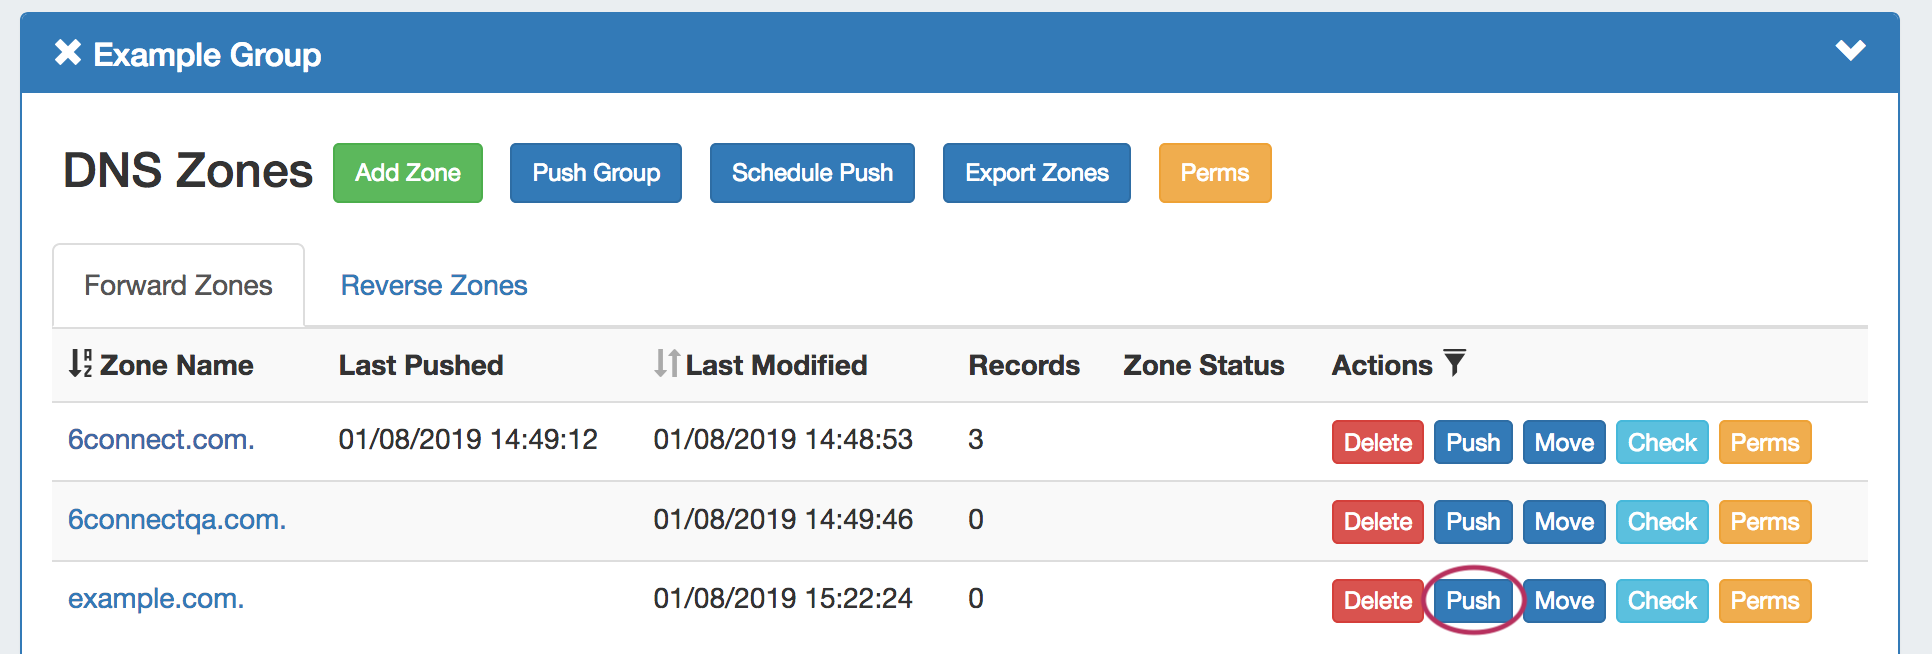Image resolution: width=1932 pixels, height=654 pixels.
Task: Open the Actions filter funnel icon
Action: (1455, 363)
